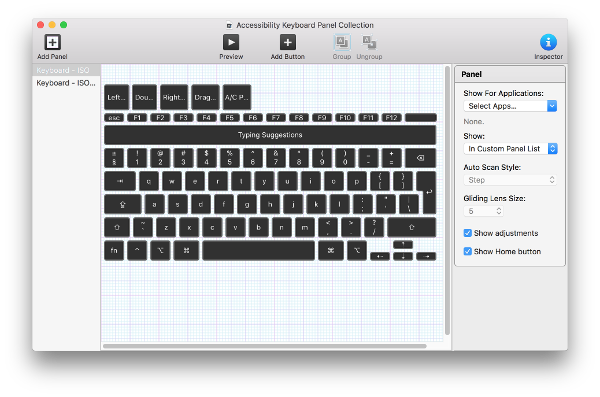This screenshot has height=397, width=600.
Task: Open the Select Apps dropdown
Action: tap(510, 106)
